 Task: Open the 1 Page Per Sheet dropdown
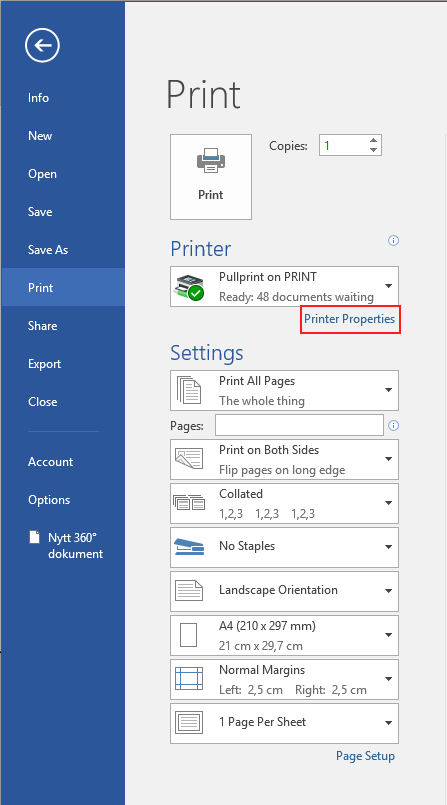point(284,723)
